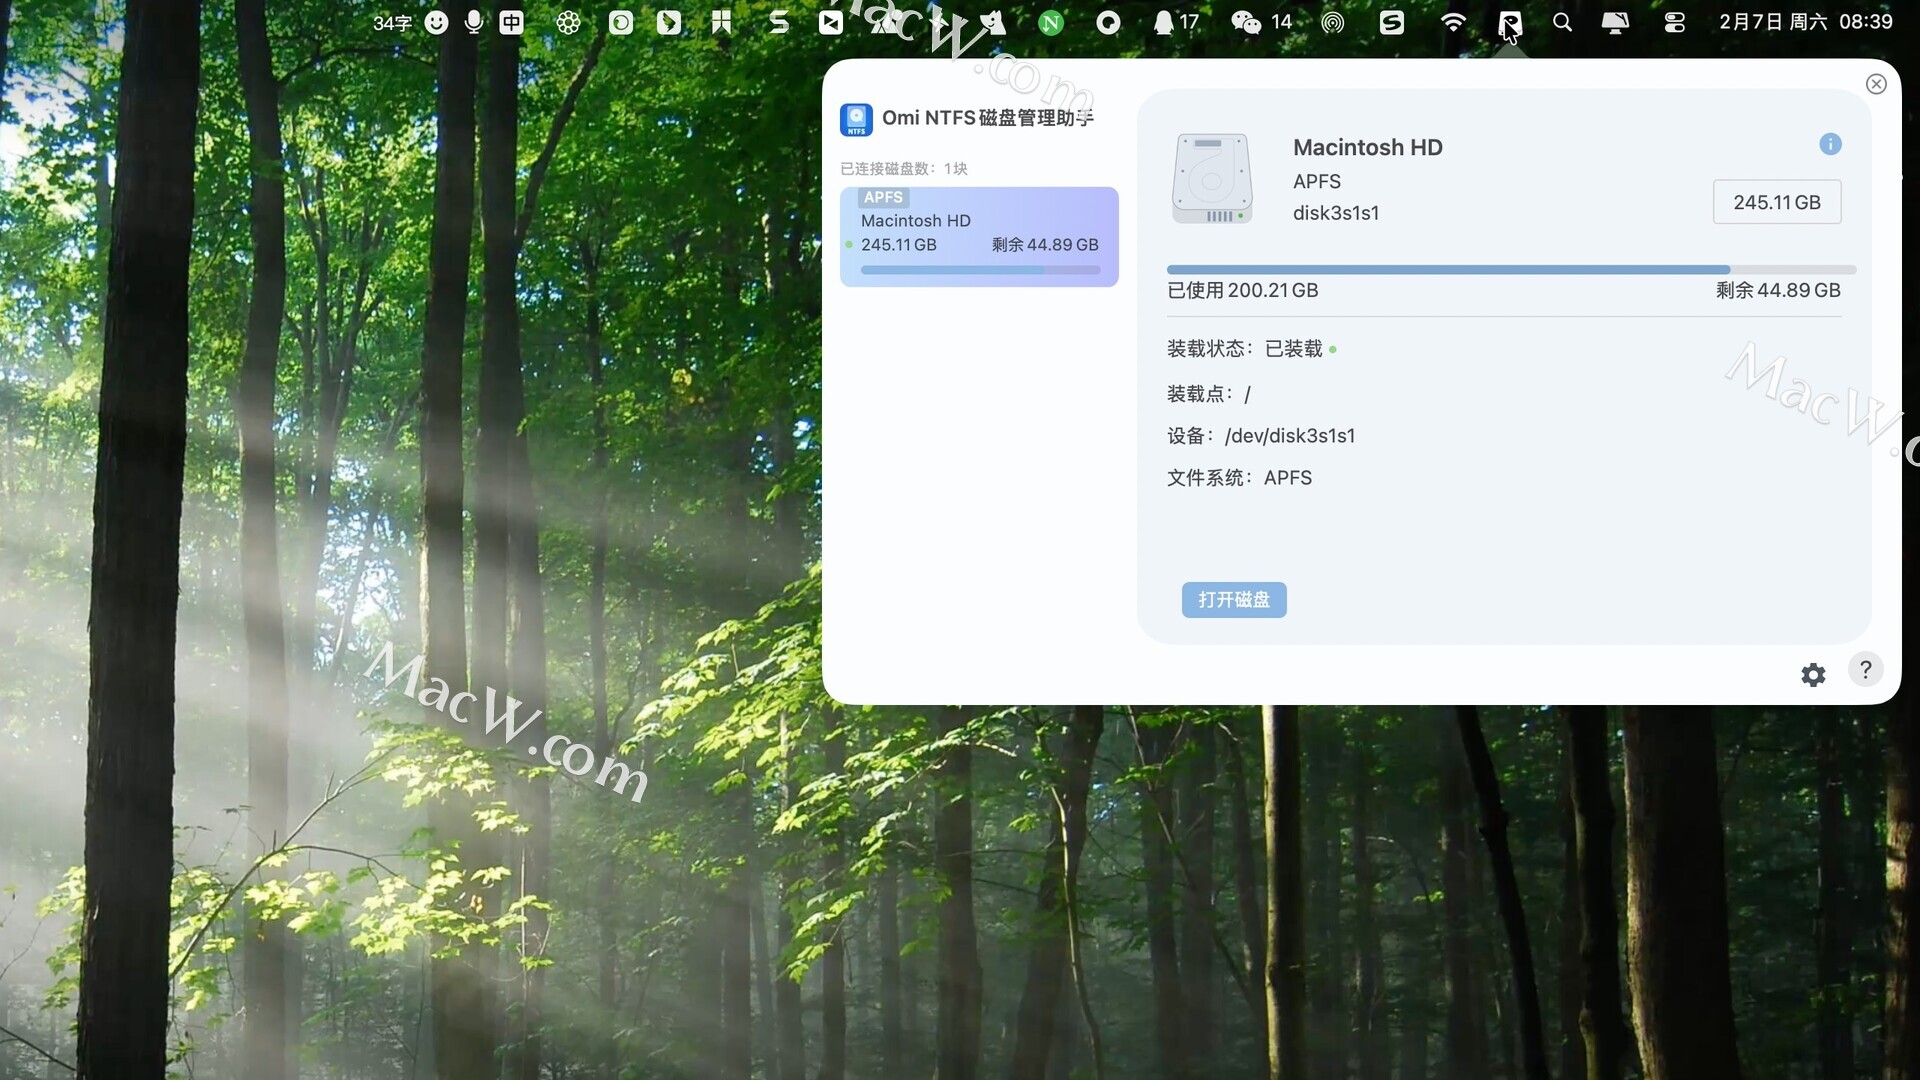Click the help question mark button
The height and width of the screenshot is (1080, 1920).
pyautogui.click(x=1865, y=670)
